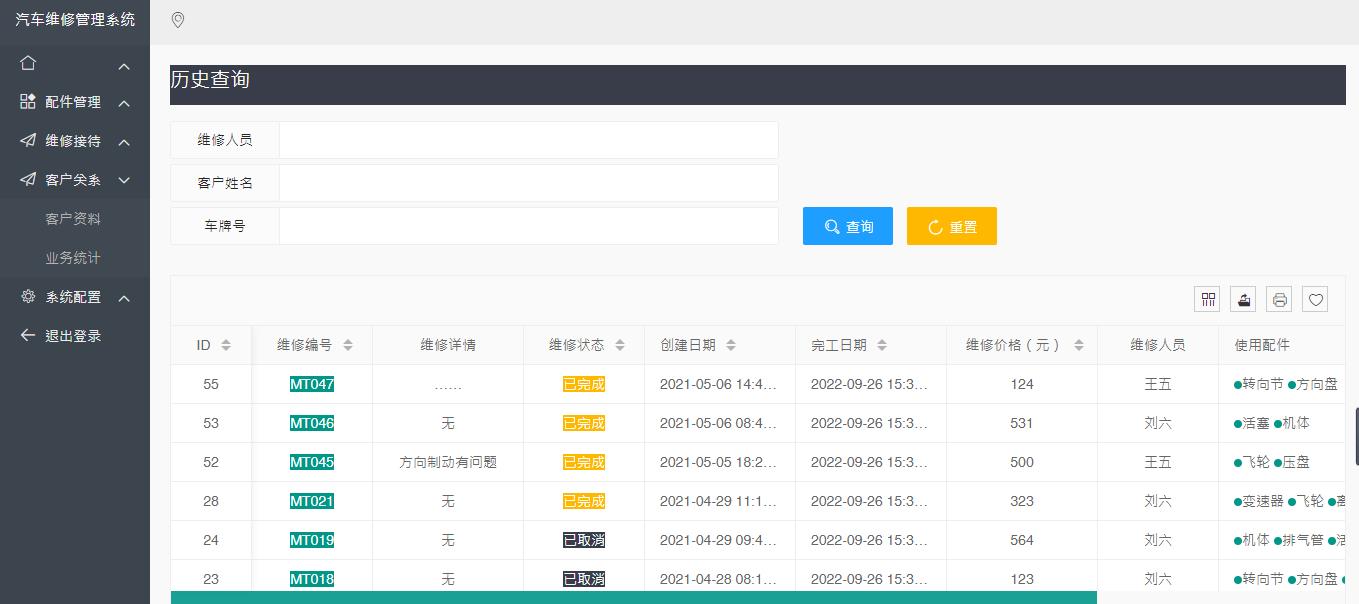Expand the 配件管理 sidebar menu

(x=73, y=102)
